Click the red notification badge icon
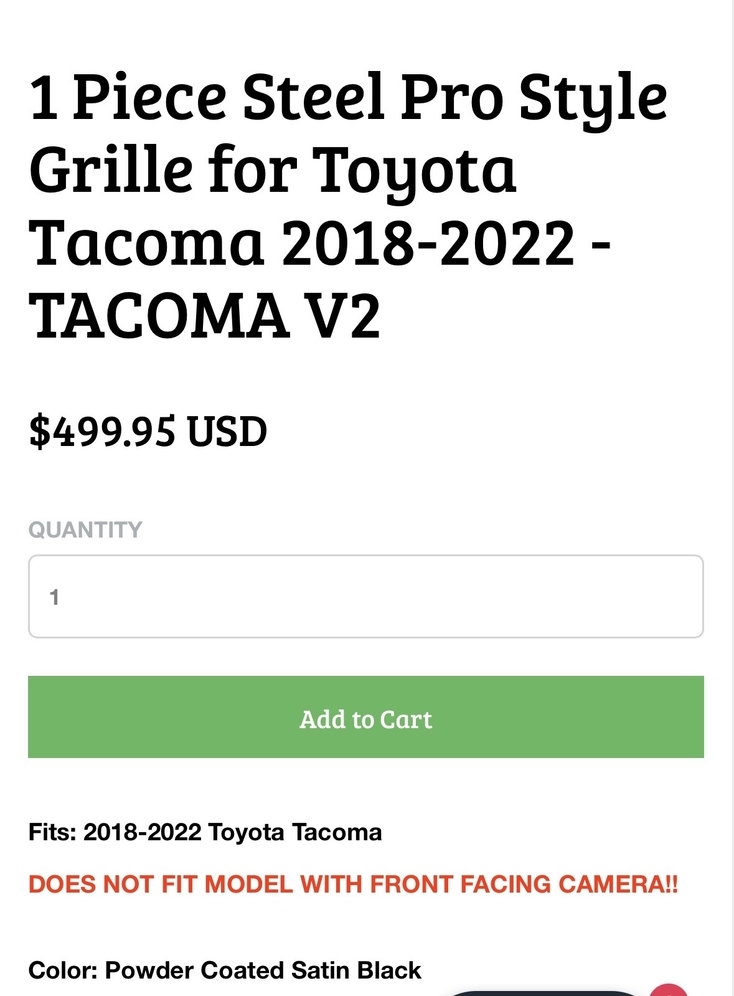Screen dimensions: 734x996 [668, 990]
